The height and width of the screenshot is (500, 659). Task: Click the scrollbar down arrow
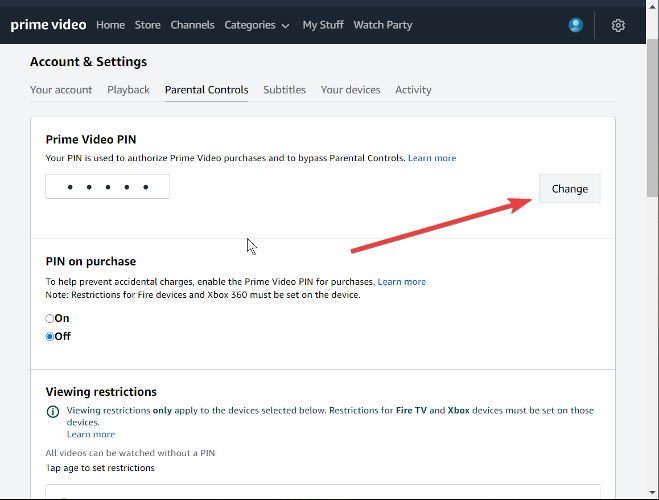pyautogui.click(x=652, y=492)
